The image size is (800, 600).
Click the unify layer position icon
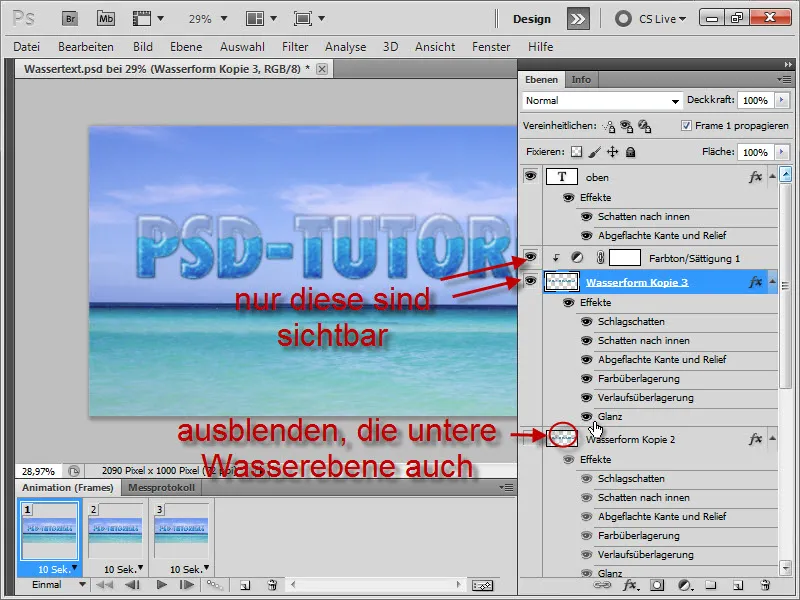click(609, 126)
